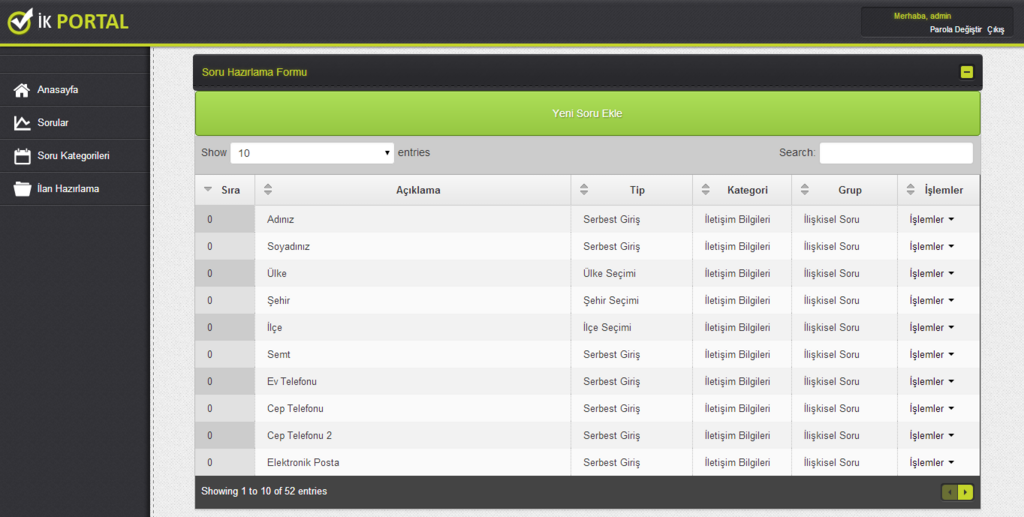Sort table by Sıra column
Image resolution: width=1024 pixels, height=517 pixels.
(x=224, y=190)
